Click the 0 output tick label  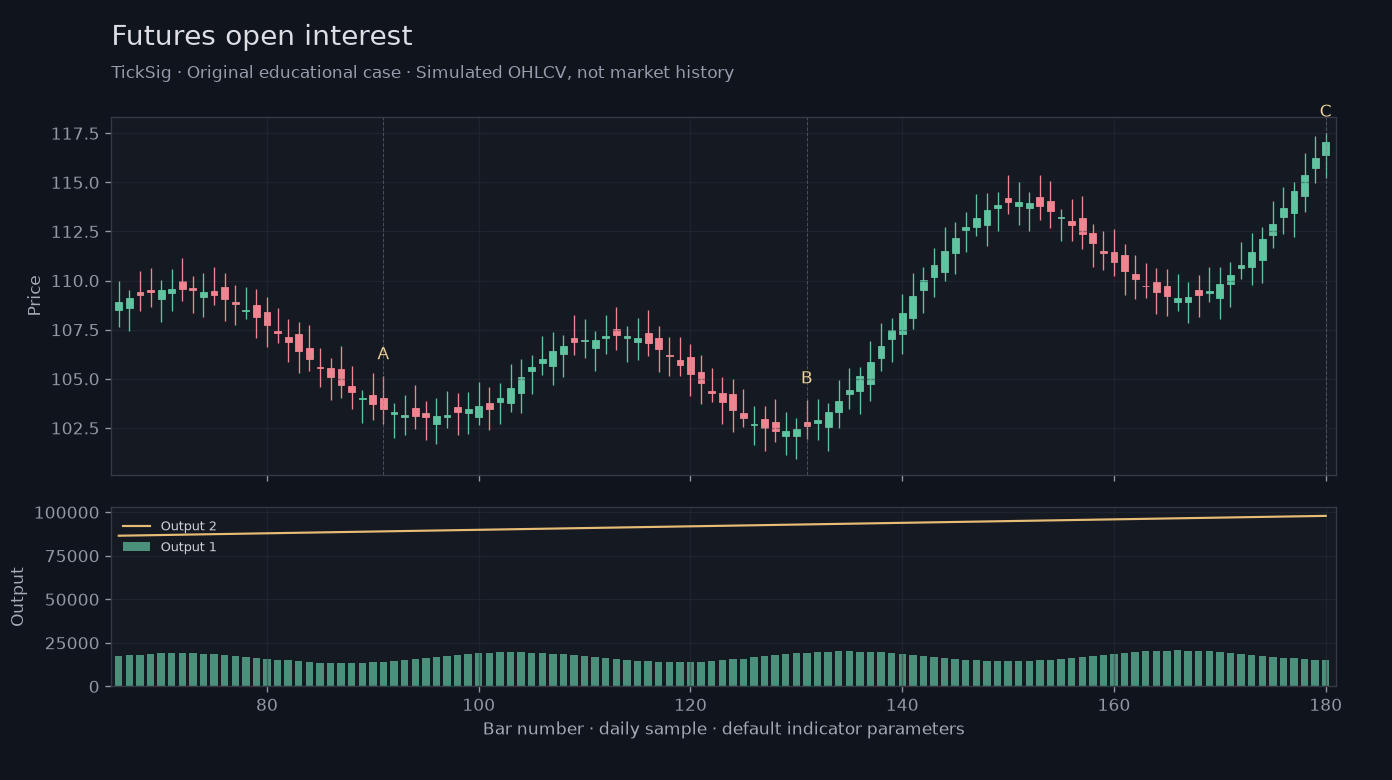pyautogui.click(x=95, y=687)
